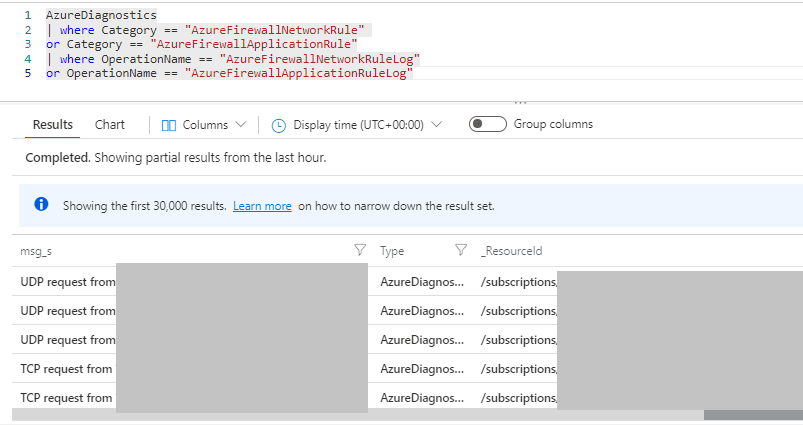Screen dimensions: 803x425
Task: Toggle the Group columns switch
Action: [x=487, y=124]
